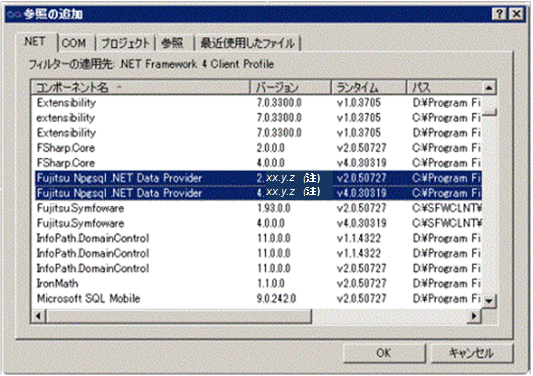Select the IronMath component row
Viewport: 533px width, 376px height.
coord(258,283)
